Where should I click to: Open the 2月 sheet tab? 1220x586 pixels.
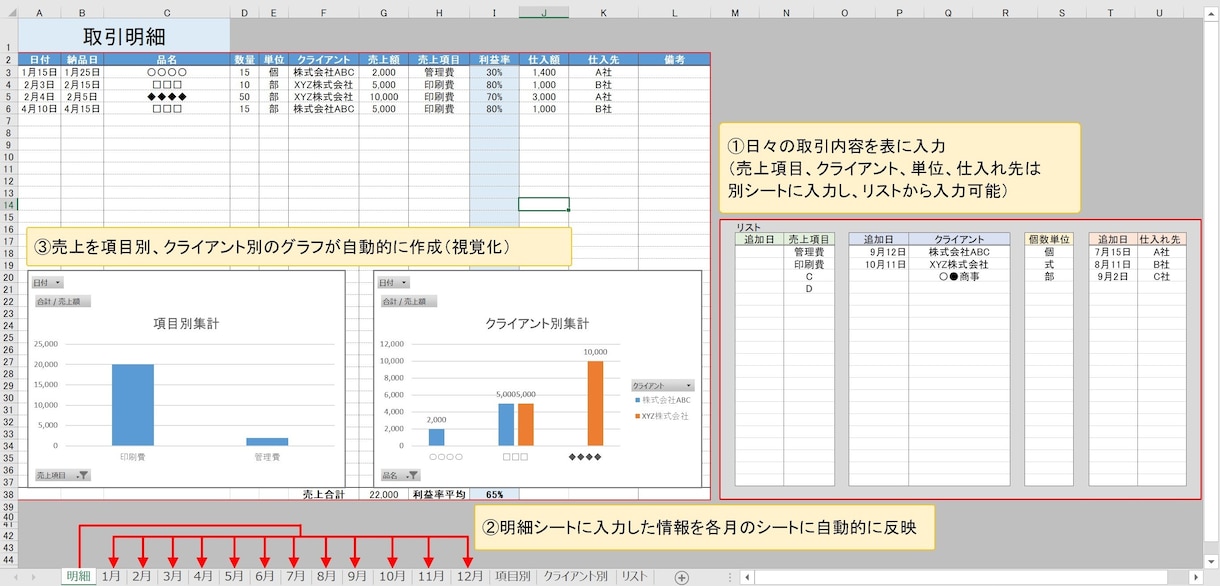pos(142,577)
